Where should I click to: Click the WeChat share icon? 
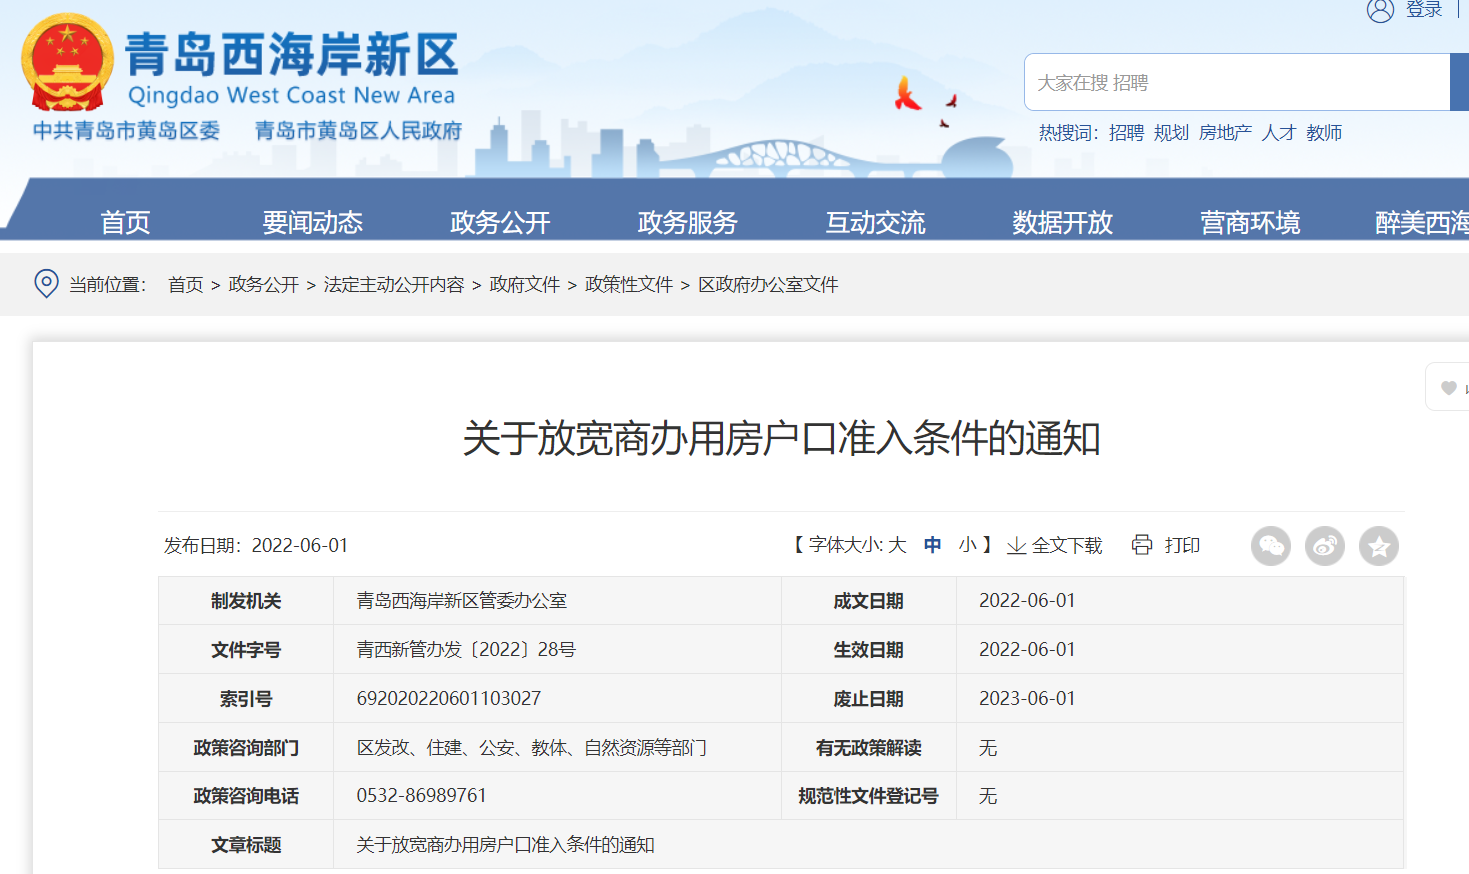point(1270,546)
